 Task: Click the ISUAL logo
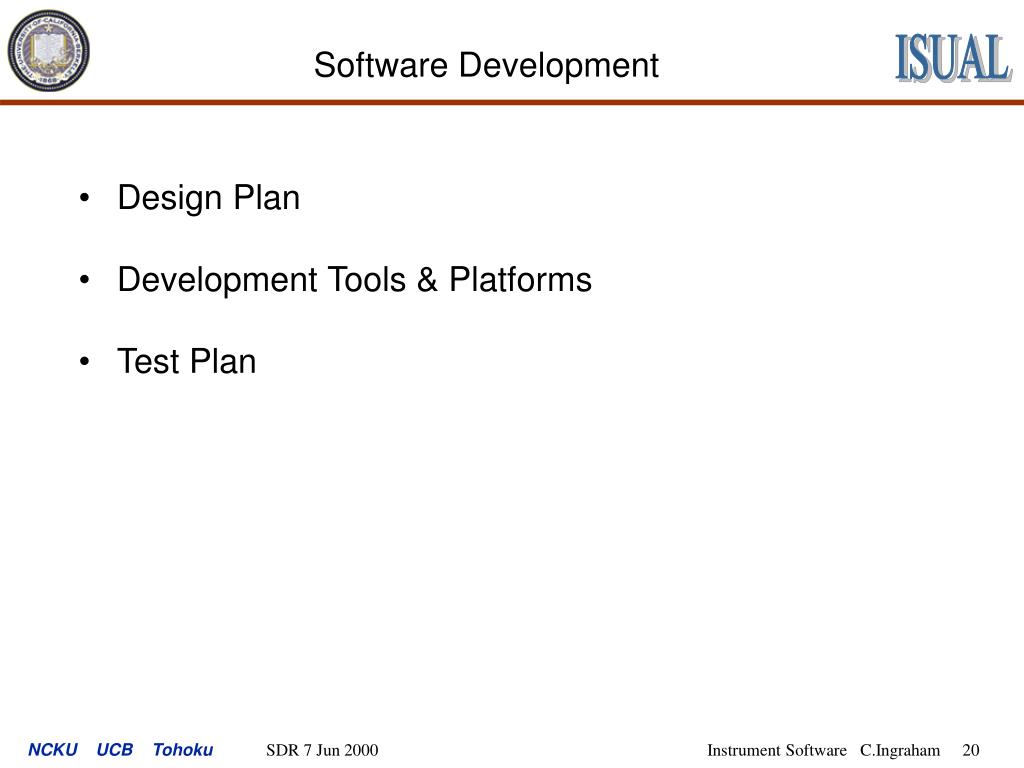953,58
